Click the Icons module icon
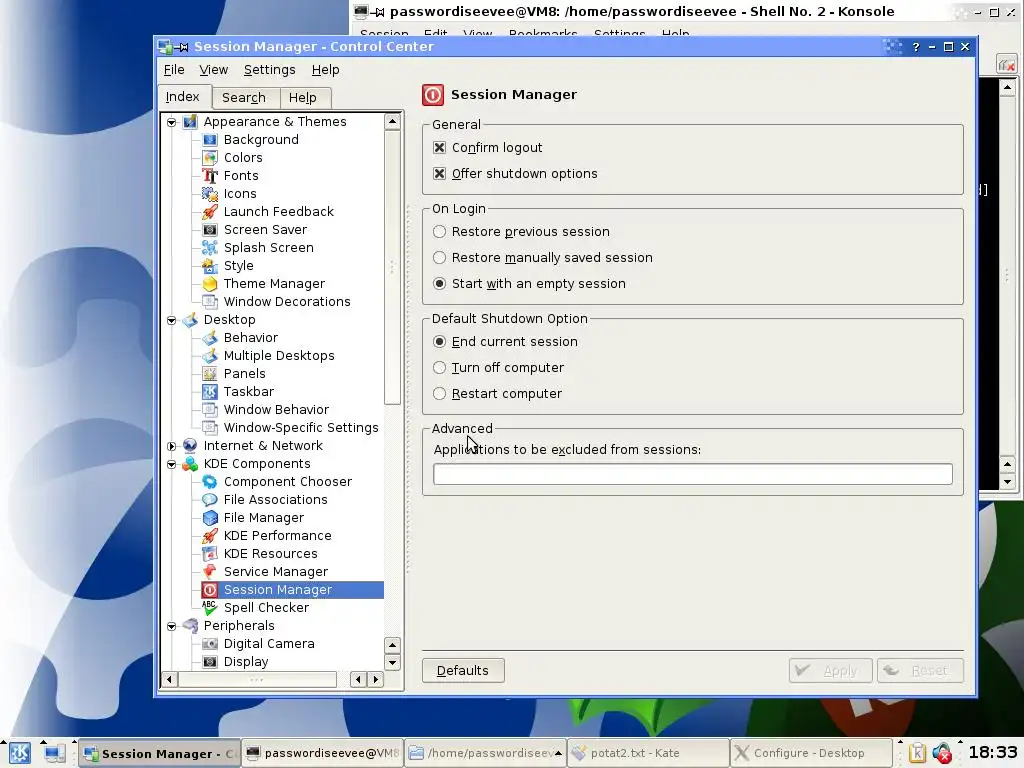Viewport: 1024px width, 768px height. pos(210,193)
